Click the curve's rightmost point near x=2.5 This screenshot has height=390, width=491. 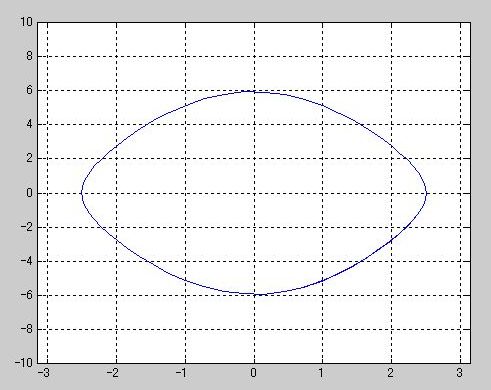click(x=426, y=193)
